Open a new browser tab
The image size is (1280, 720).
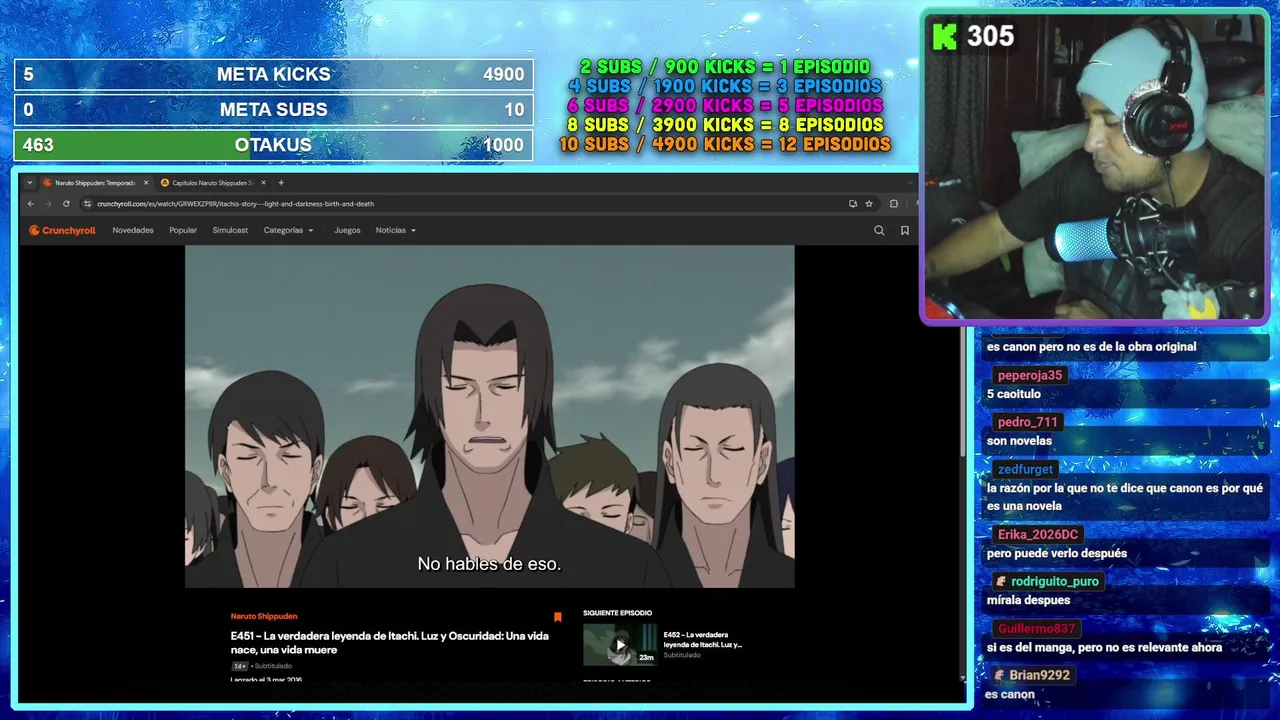tap(281, 183)
